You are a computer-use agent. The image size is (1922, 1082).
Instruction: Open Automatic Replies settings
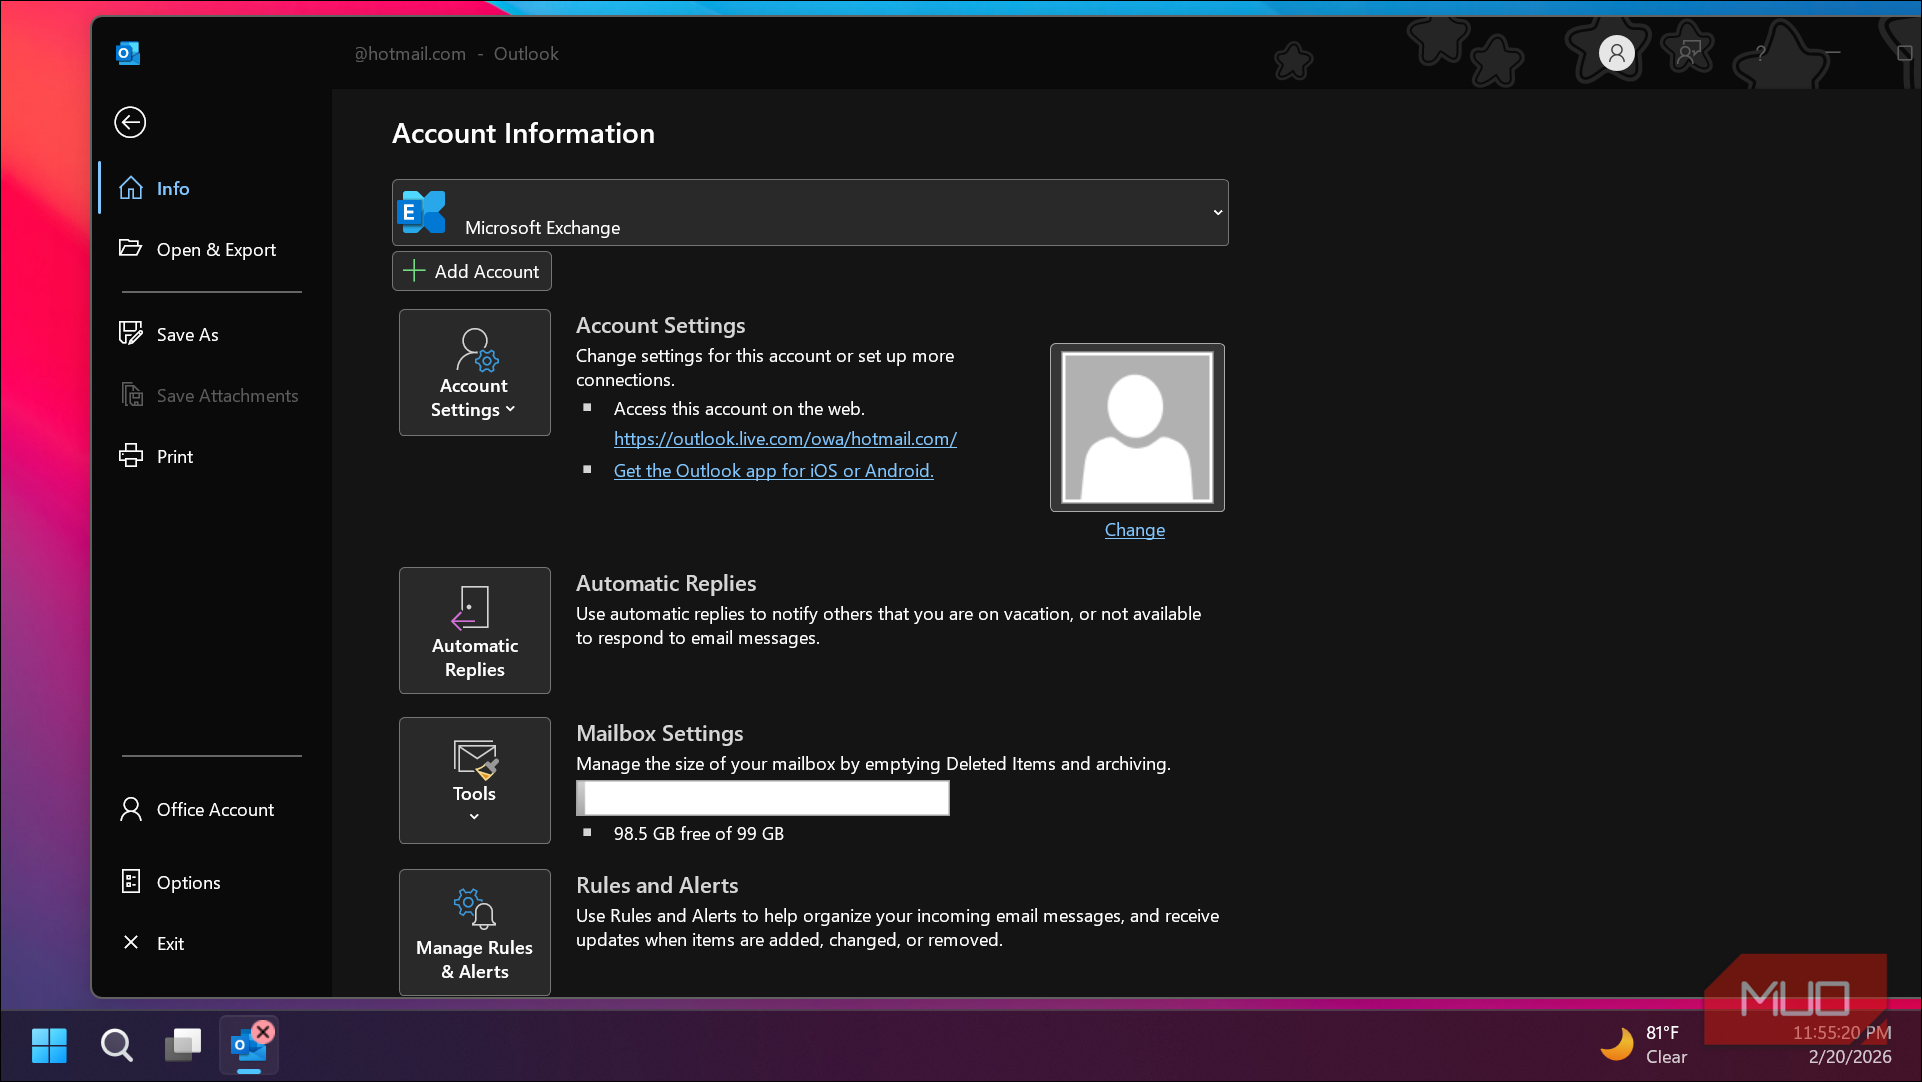(x=475, y=630)
